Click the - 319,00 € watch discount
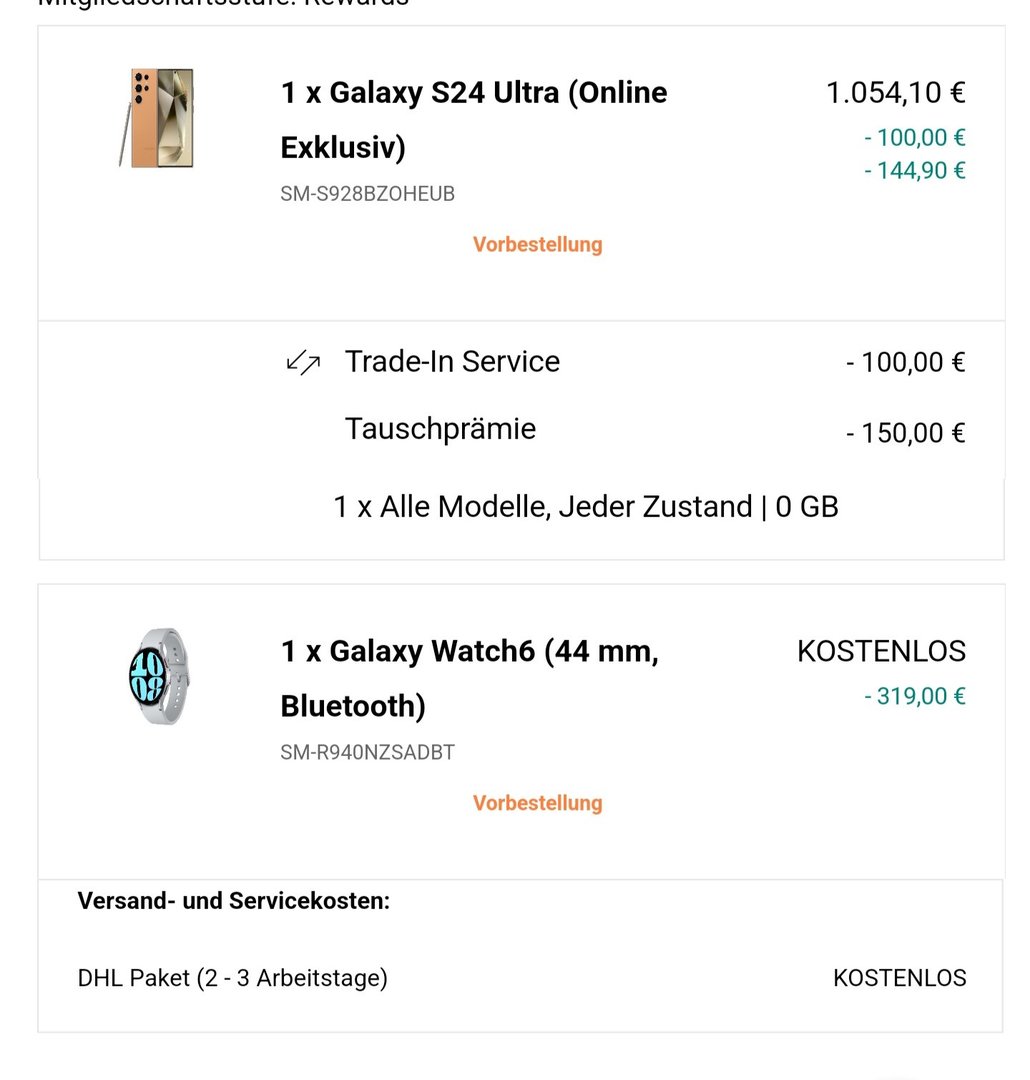Image resolution: width=1030 pixels, height=1080 pixels. [x=914, y=696]
